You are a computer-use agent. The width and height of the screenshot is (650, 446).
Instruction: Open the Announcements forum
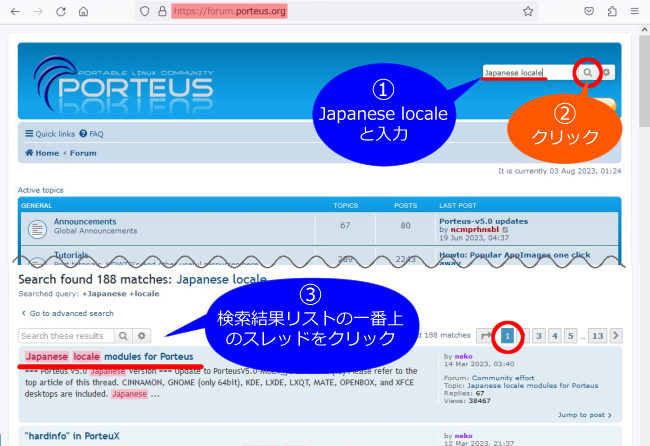(x=85, y=221)
